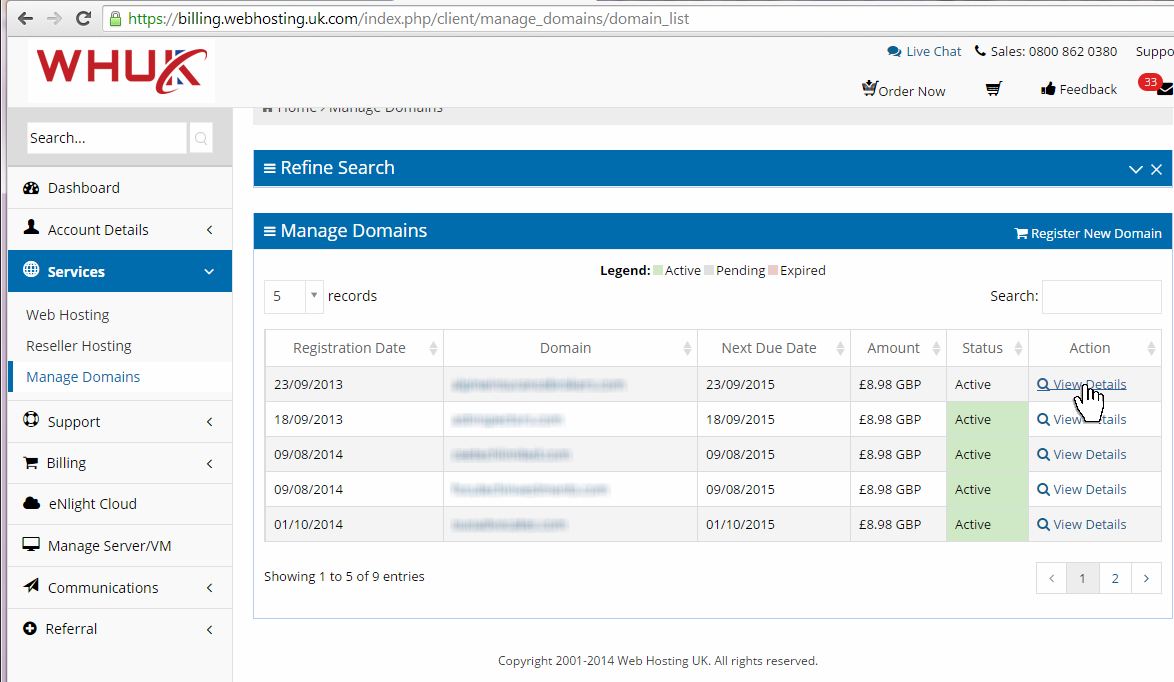Viewport: 1174px width, 682px height.
Task: Open eNlight Cloud in sidebar
Action: click(92, 504)
